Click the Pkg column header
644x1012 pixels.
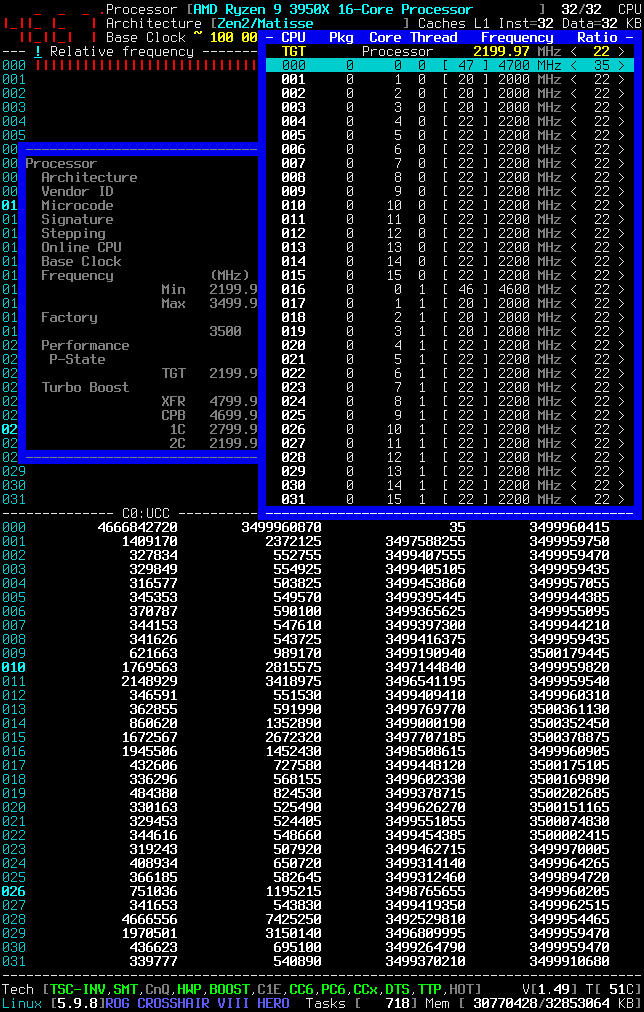pyautogui.click(x=341, y=37)
